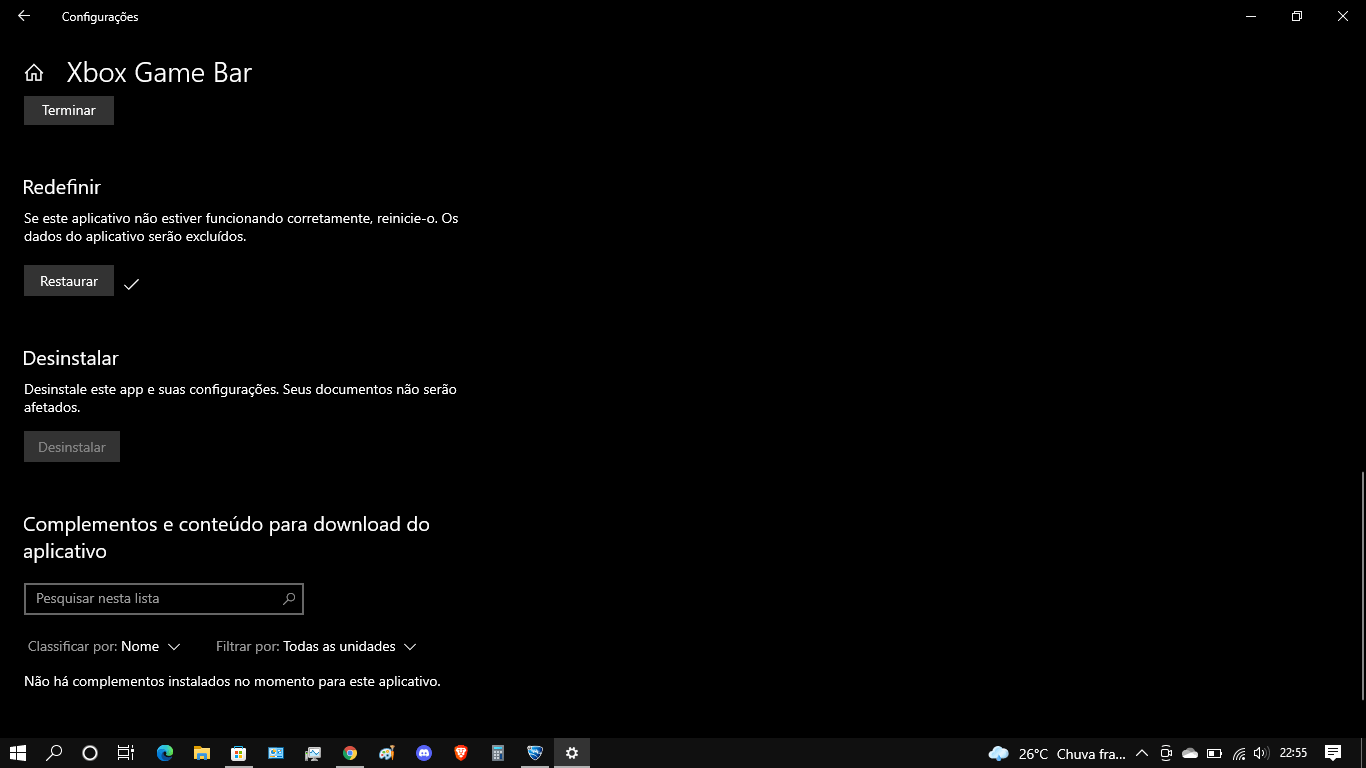Open Rocket League icon on the taskbar
This screenshot has height=768, width=1366.
click(535, 753)
